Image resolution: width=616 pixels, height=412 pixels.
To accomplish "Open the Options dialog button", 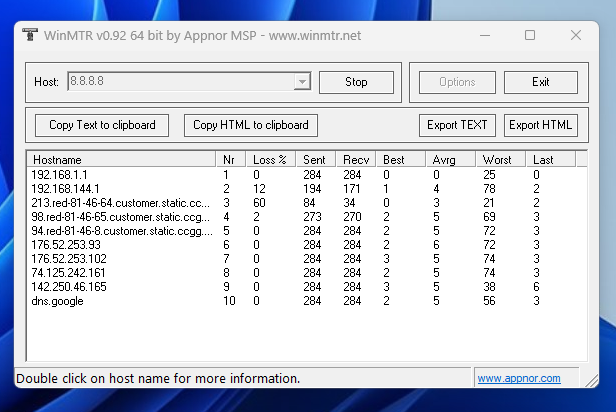I will 457,82.
